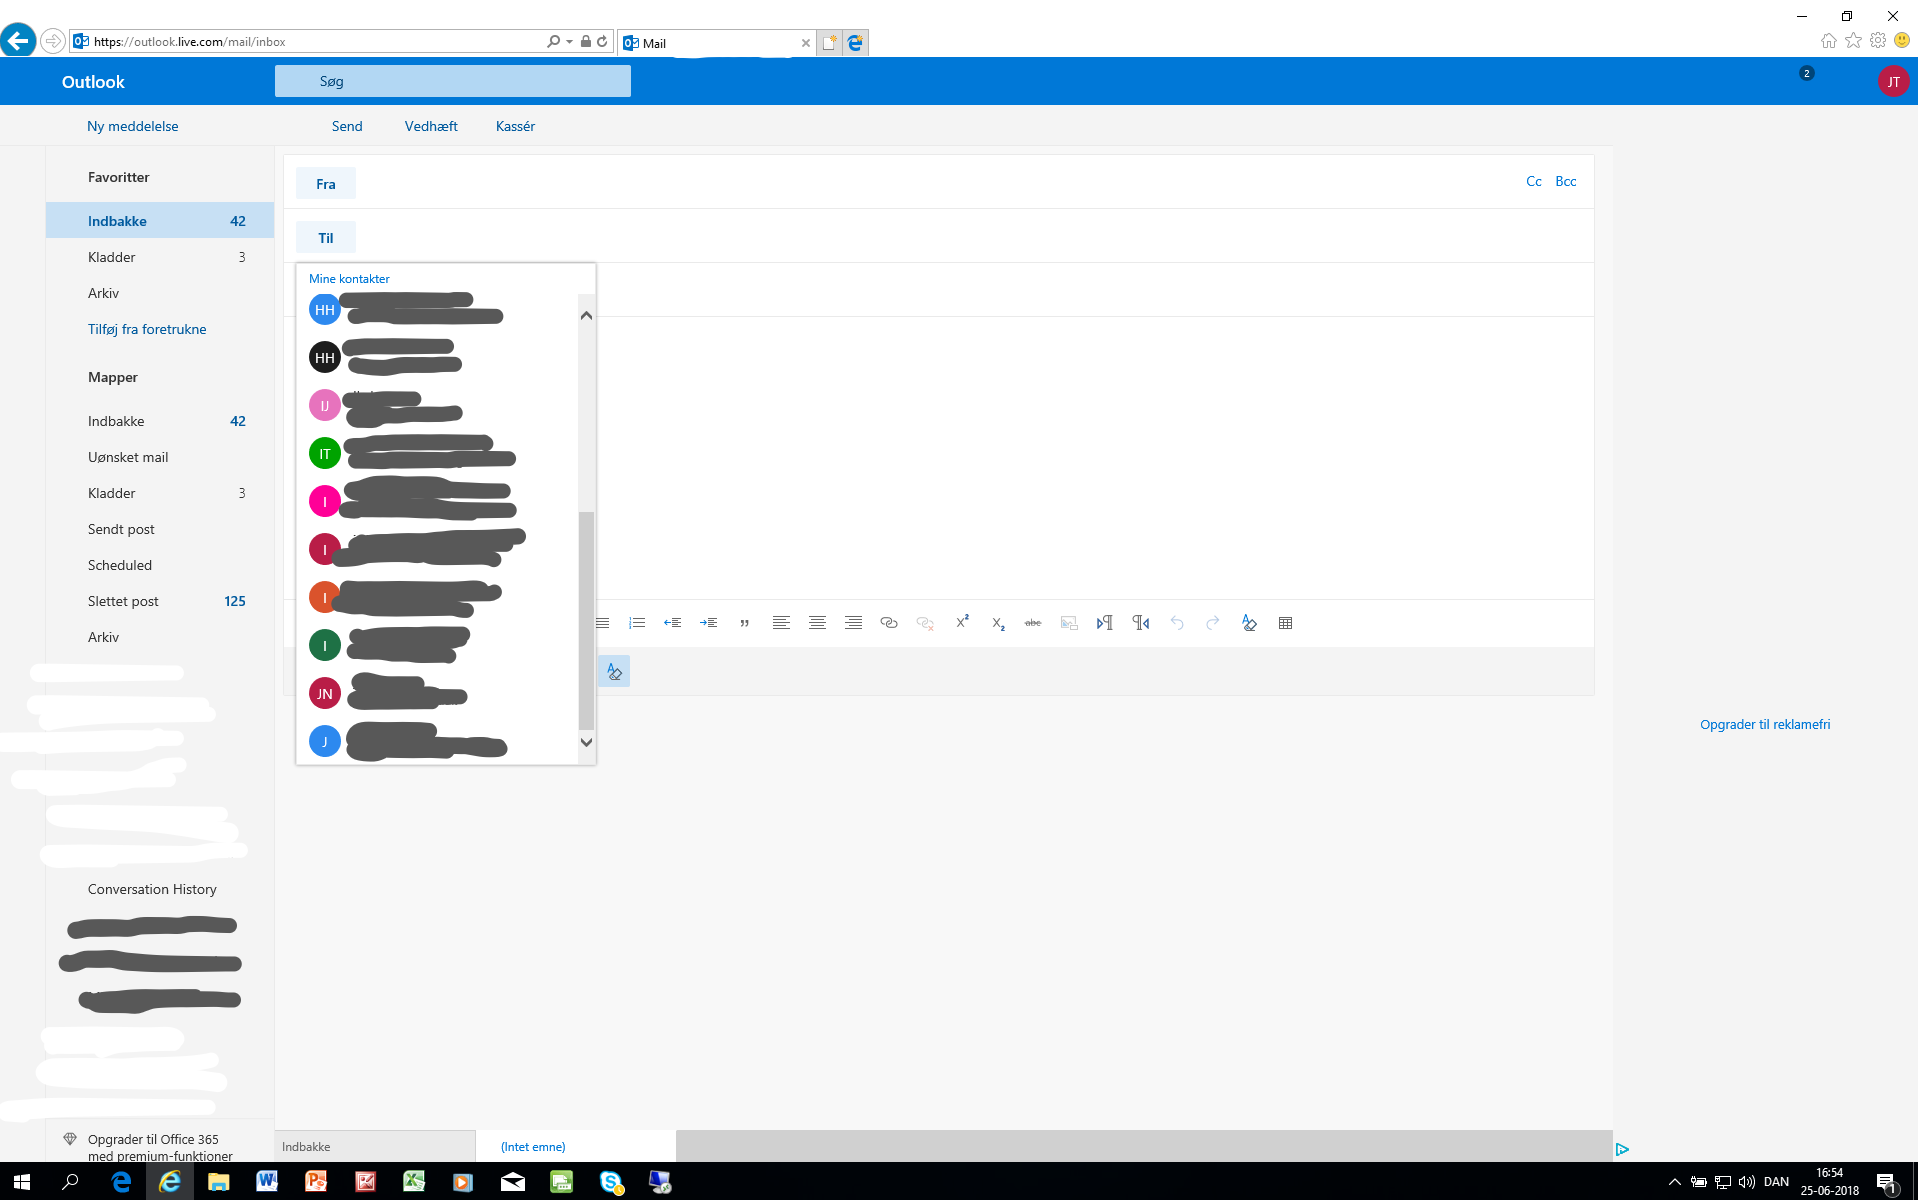The height and width of the screenshot is (1200, 1920).
Task: Open the Kladder folder under Favoritter
Action: pos(112,257)
